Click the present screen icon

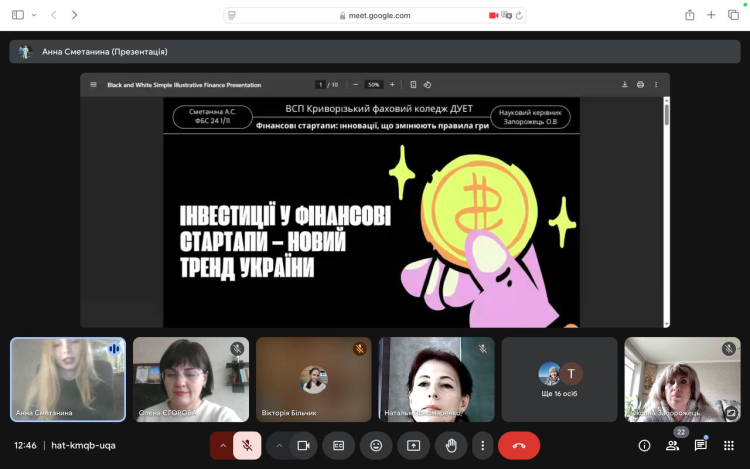[413, 445]
